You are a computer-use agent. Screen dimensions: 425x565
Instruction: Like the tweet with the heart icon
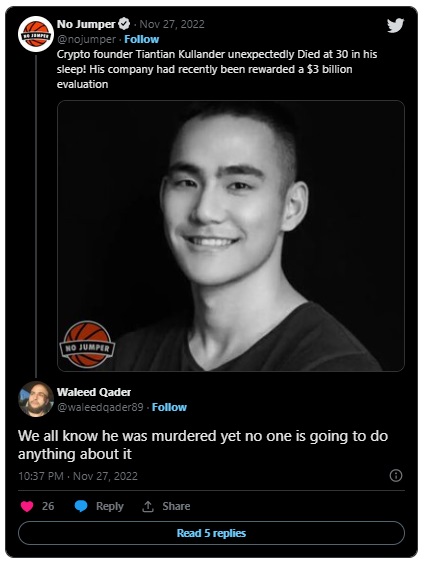coord(27,506)
